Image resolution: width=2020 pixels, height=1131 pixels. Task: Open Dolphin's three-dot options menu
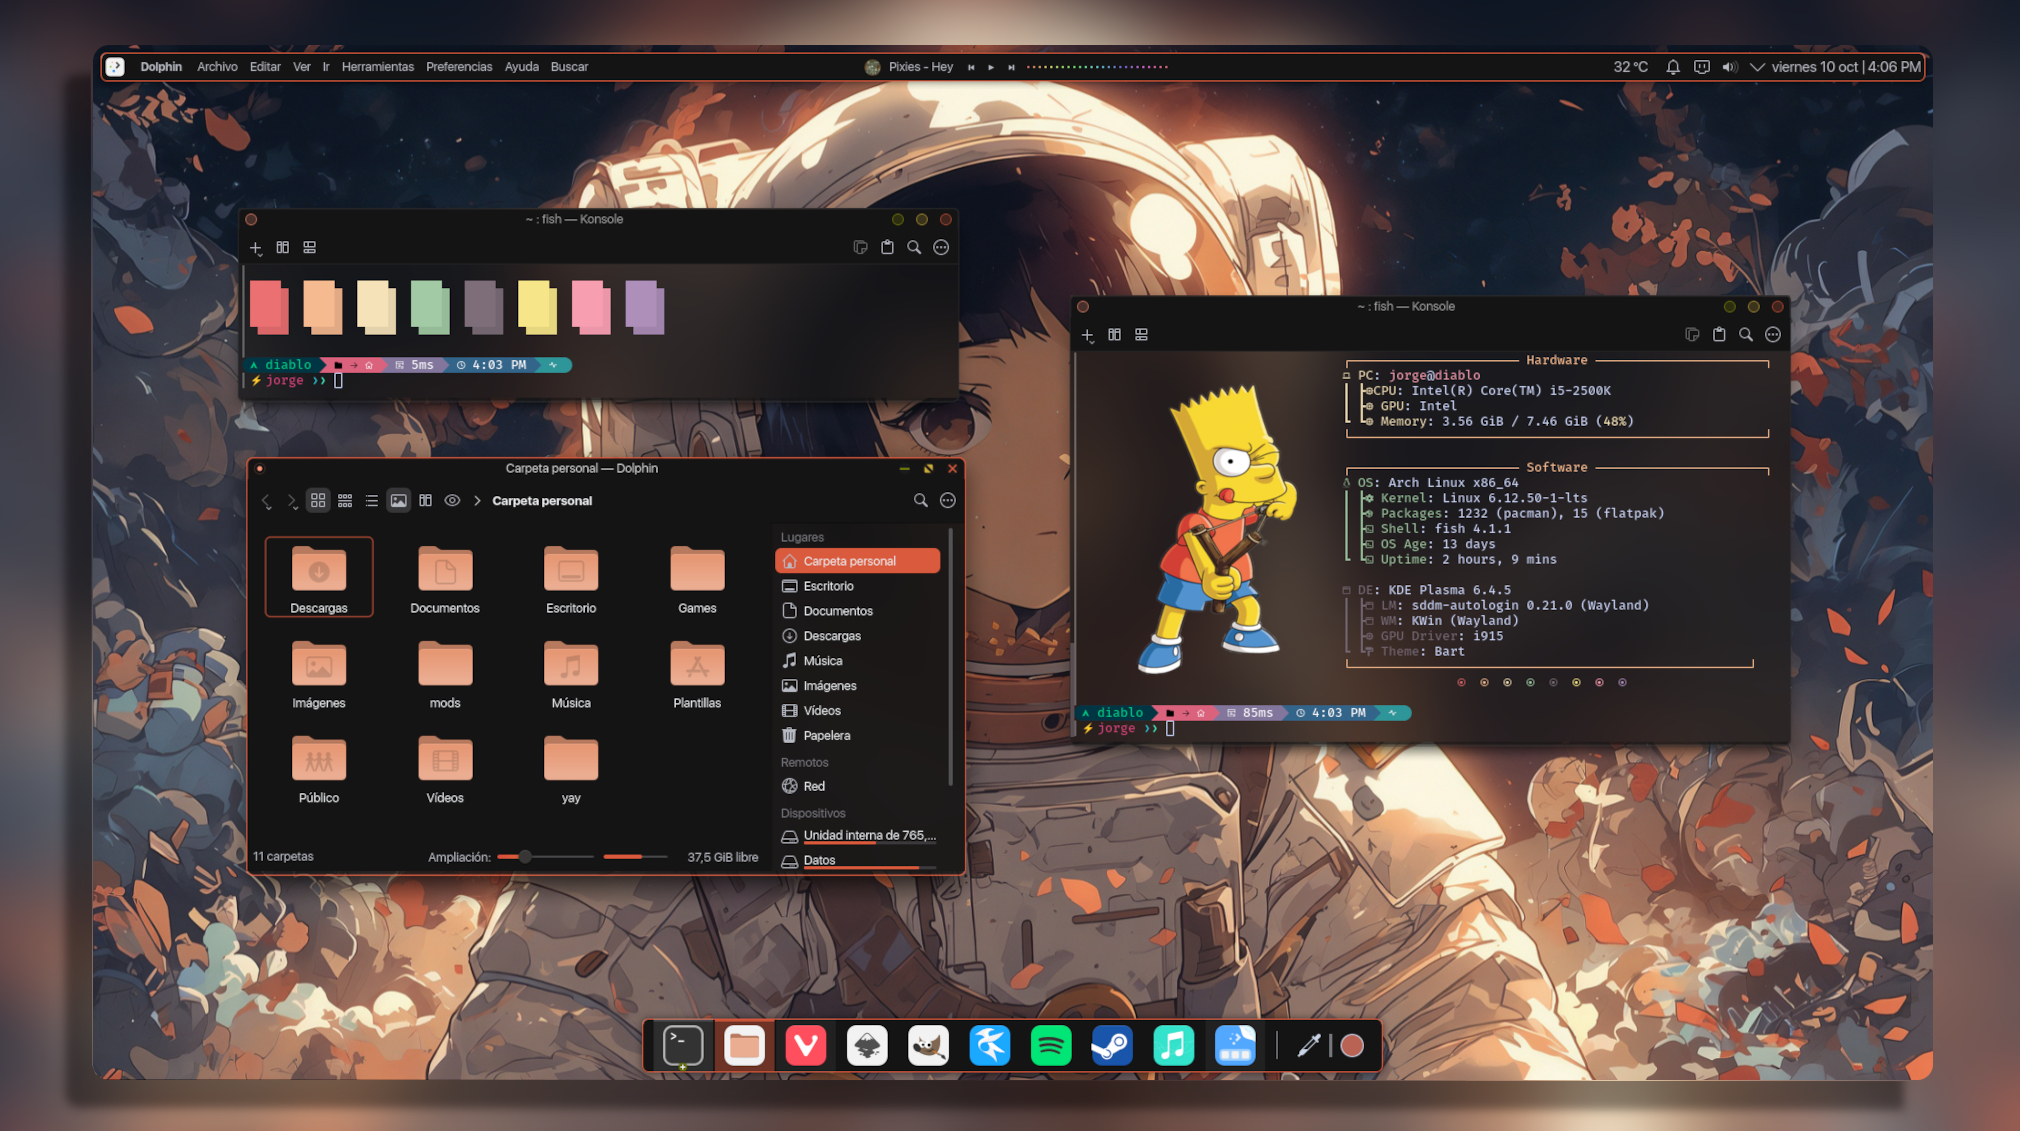click(x=948, y=501)
